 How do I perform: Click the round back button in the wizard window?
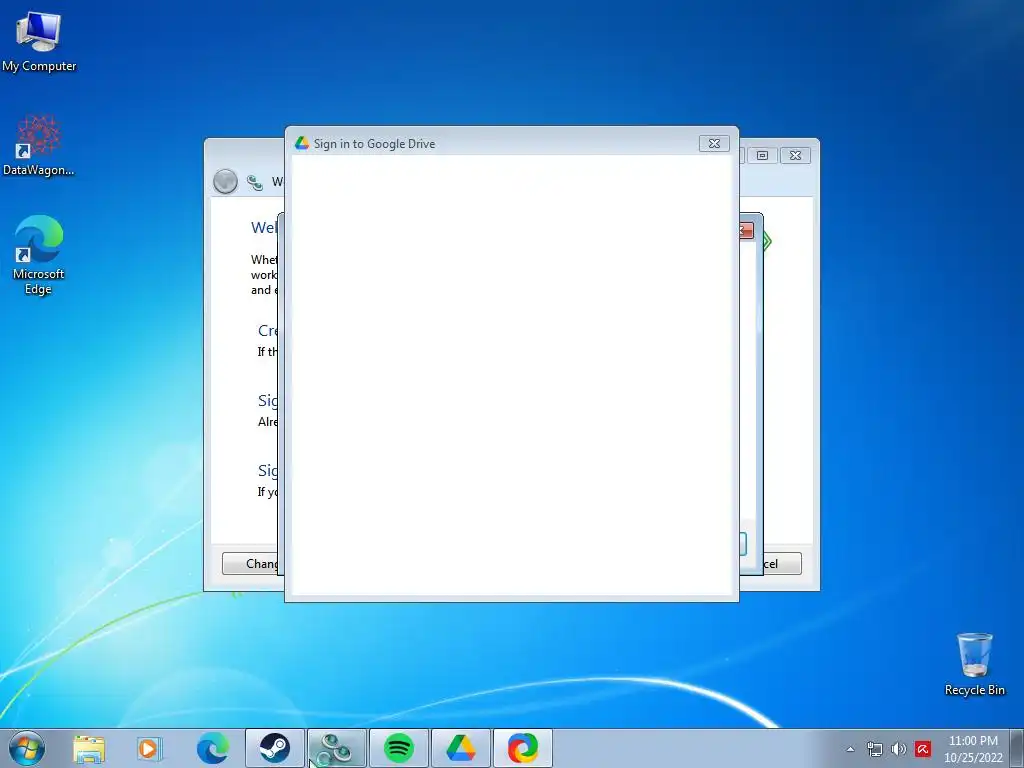(x=225, y=182)
